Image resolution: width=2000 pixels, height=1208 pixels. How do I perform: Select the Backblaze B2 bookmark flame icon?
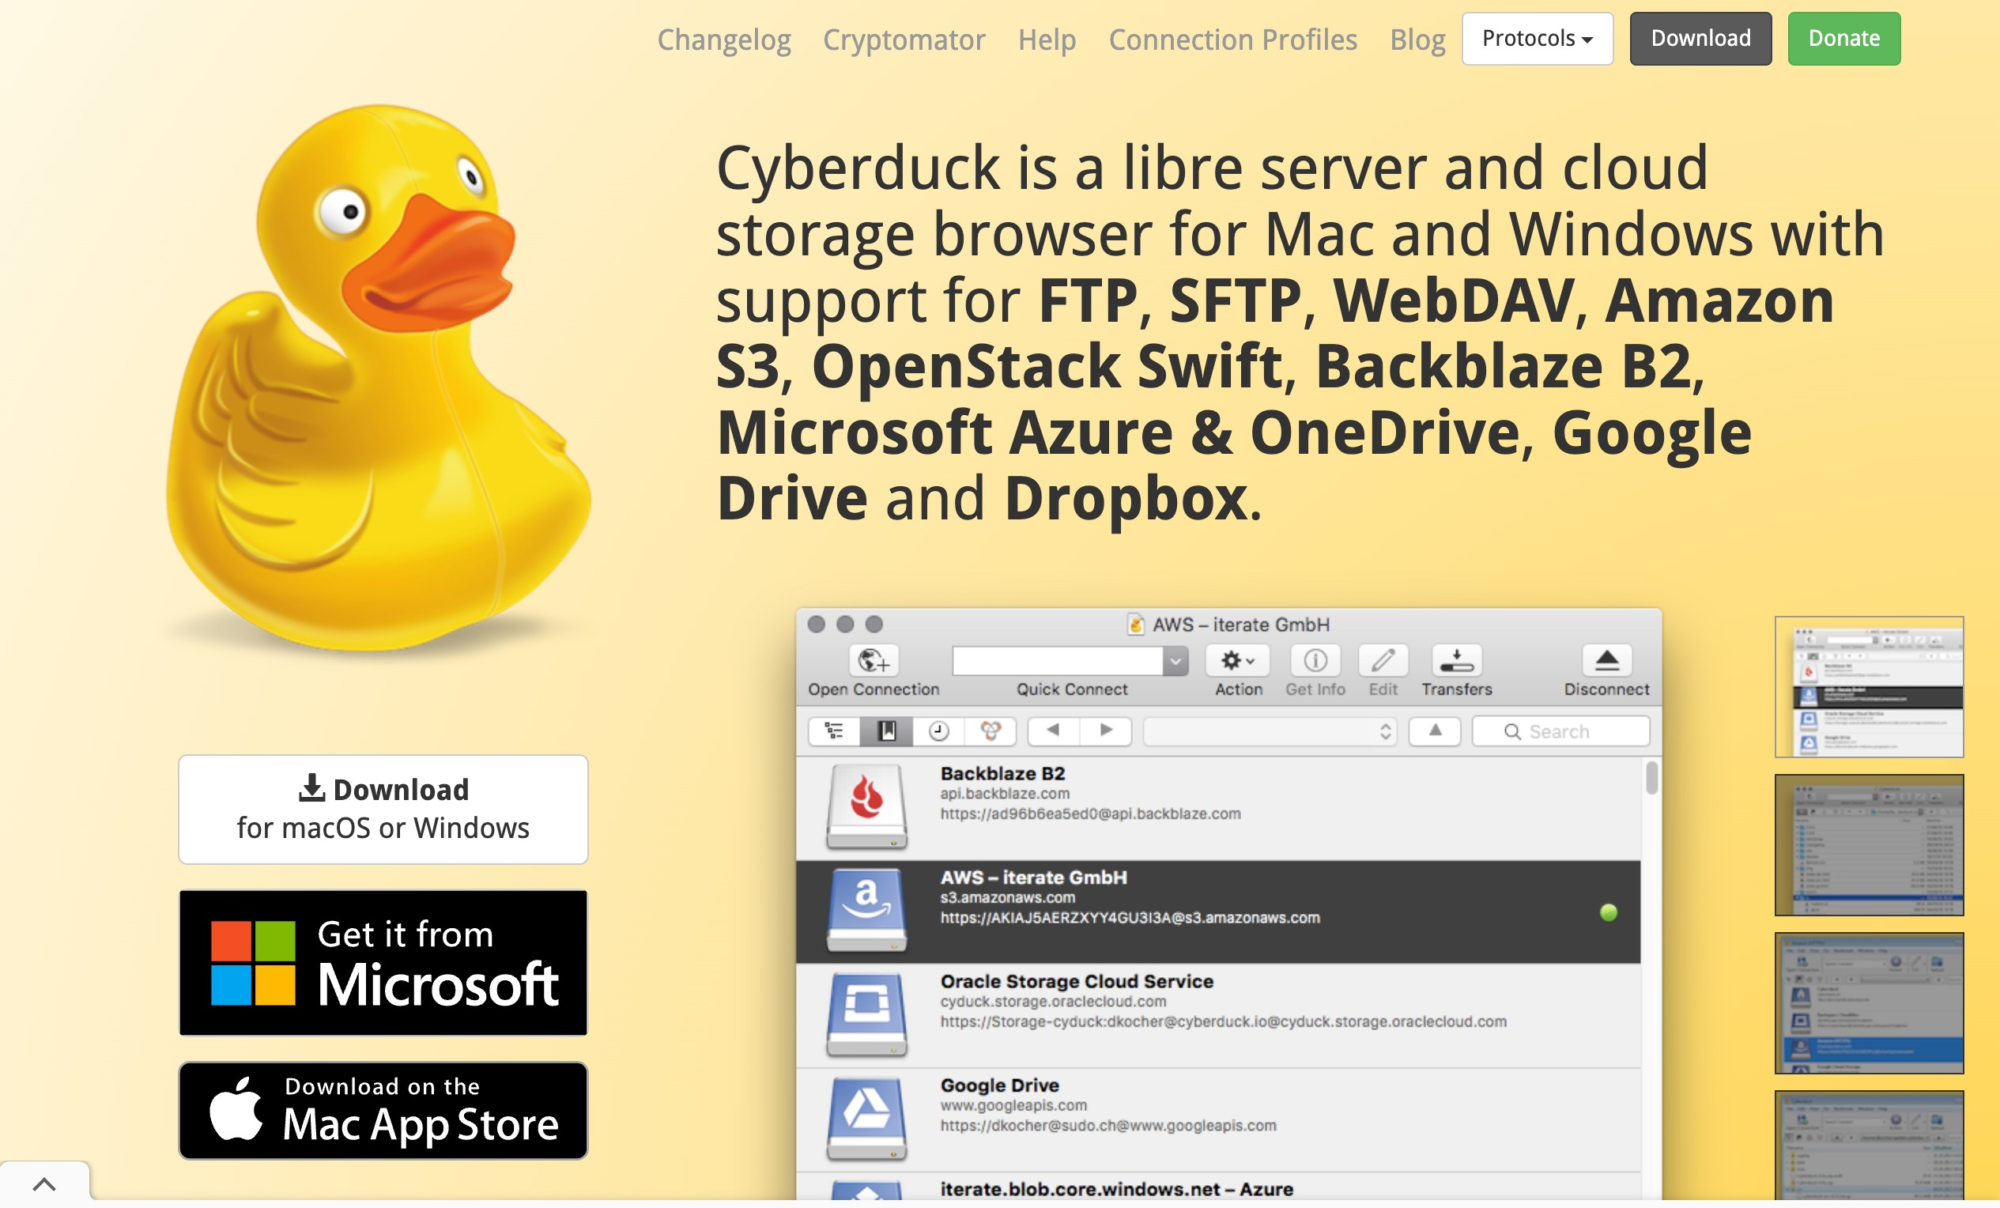tap(867, 806)
